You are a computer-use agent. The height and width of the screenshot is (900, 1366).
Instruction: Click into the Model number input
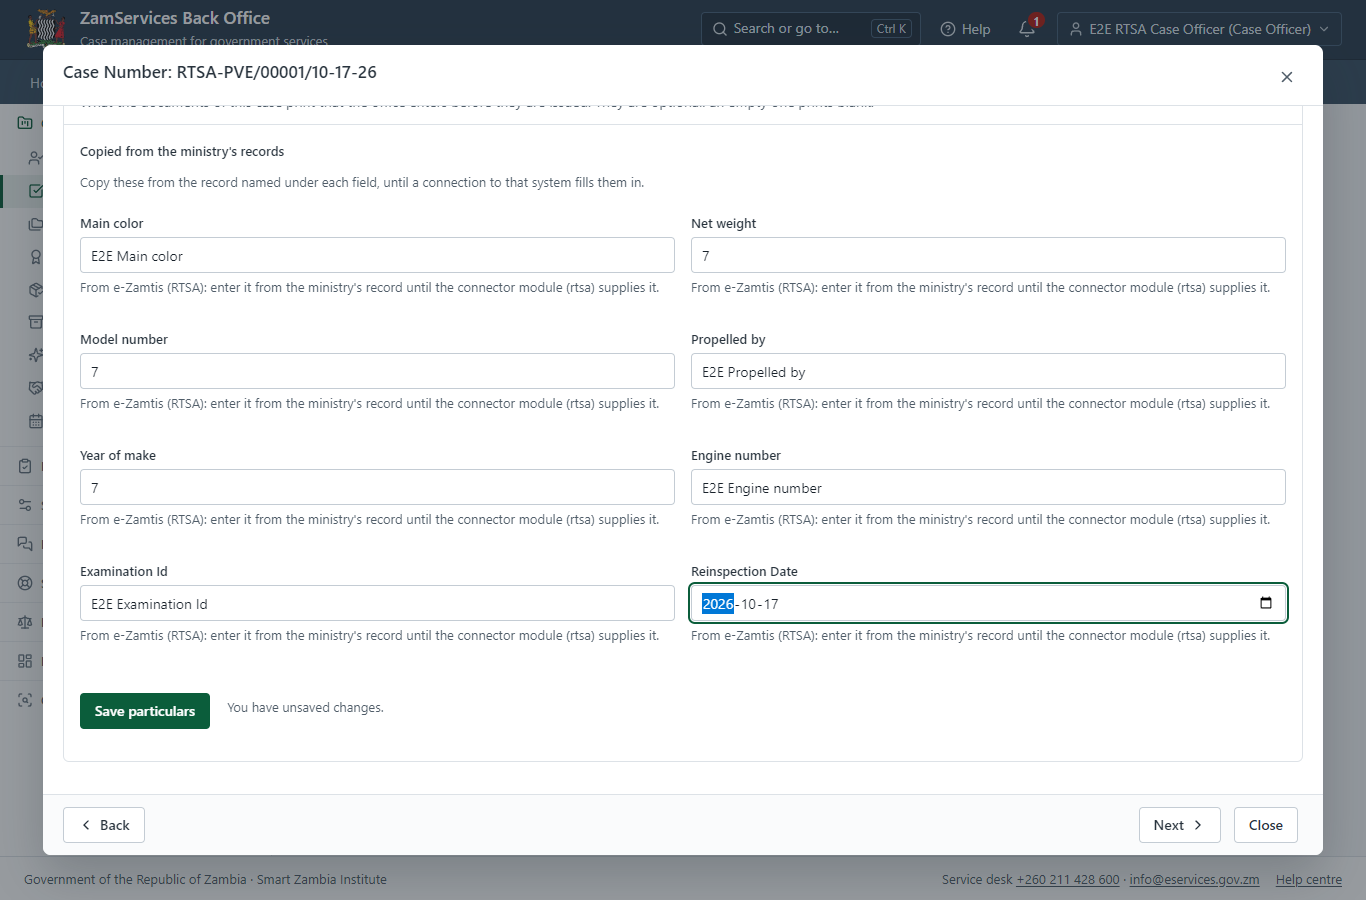pyautogui.click(x=377, y=371)
